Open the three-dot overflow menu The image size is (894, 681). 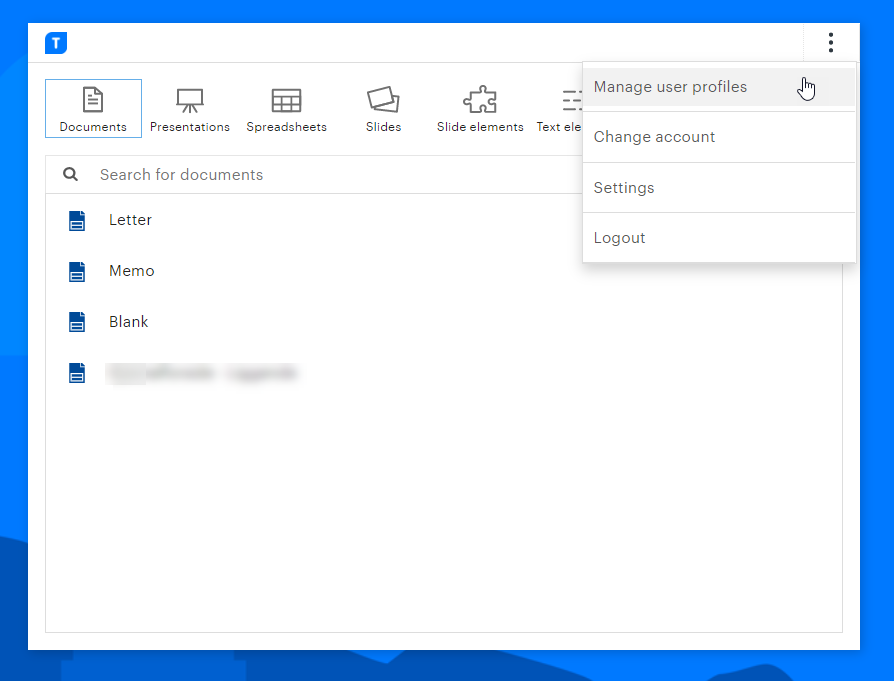click(831, 43)
